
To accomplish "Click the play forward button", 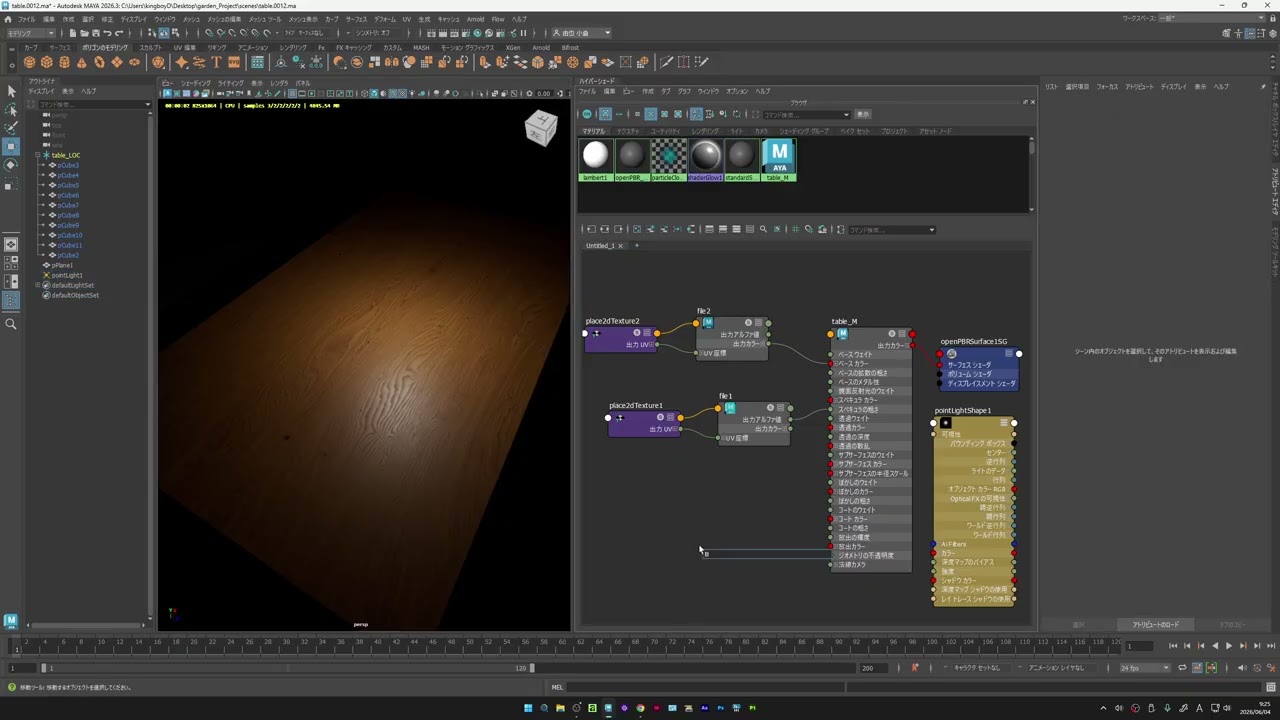I will tap(1229, 646).
